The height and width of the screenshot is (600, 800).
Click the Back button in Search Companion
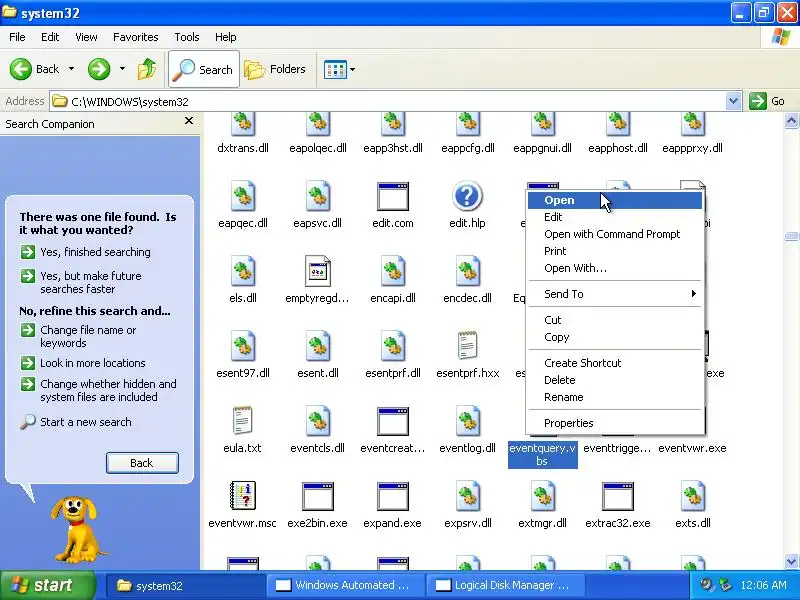(142, 463)
